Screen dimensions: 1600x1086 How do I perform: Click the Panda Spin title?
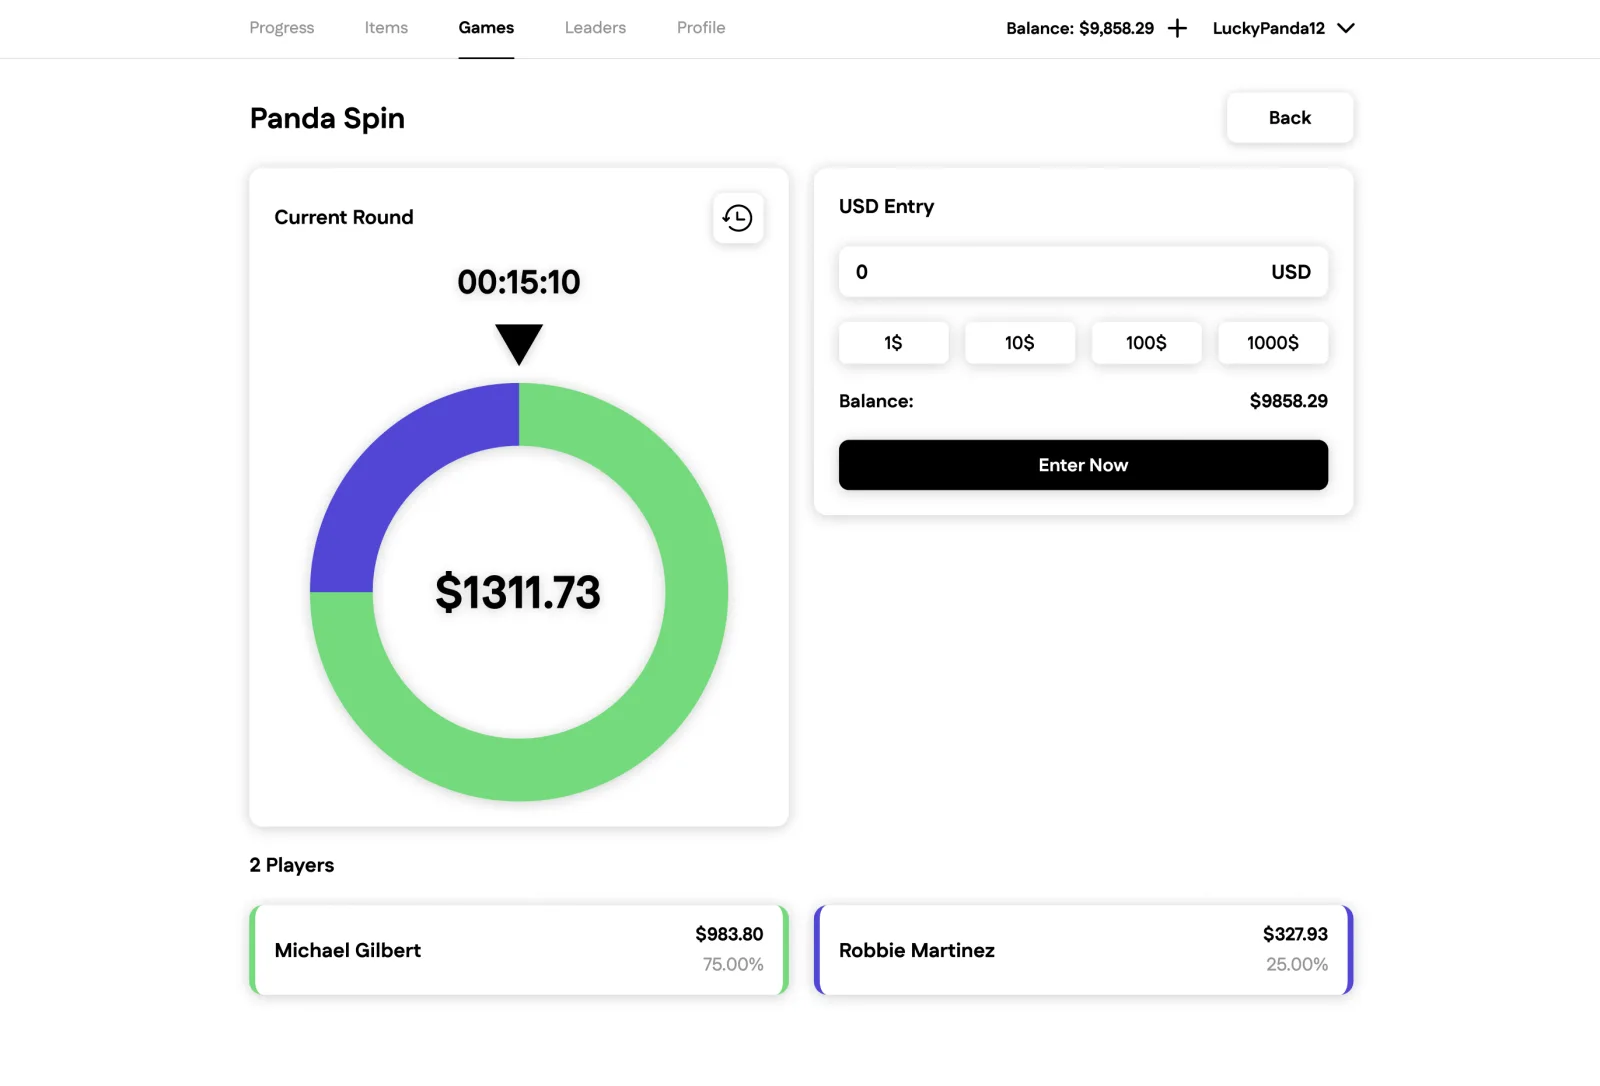[327, 118]
